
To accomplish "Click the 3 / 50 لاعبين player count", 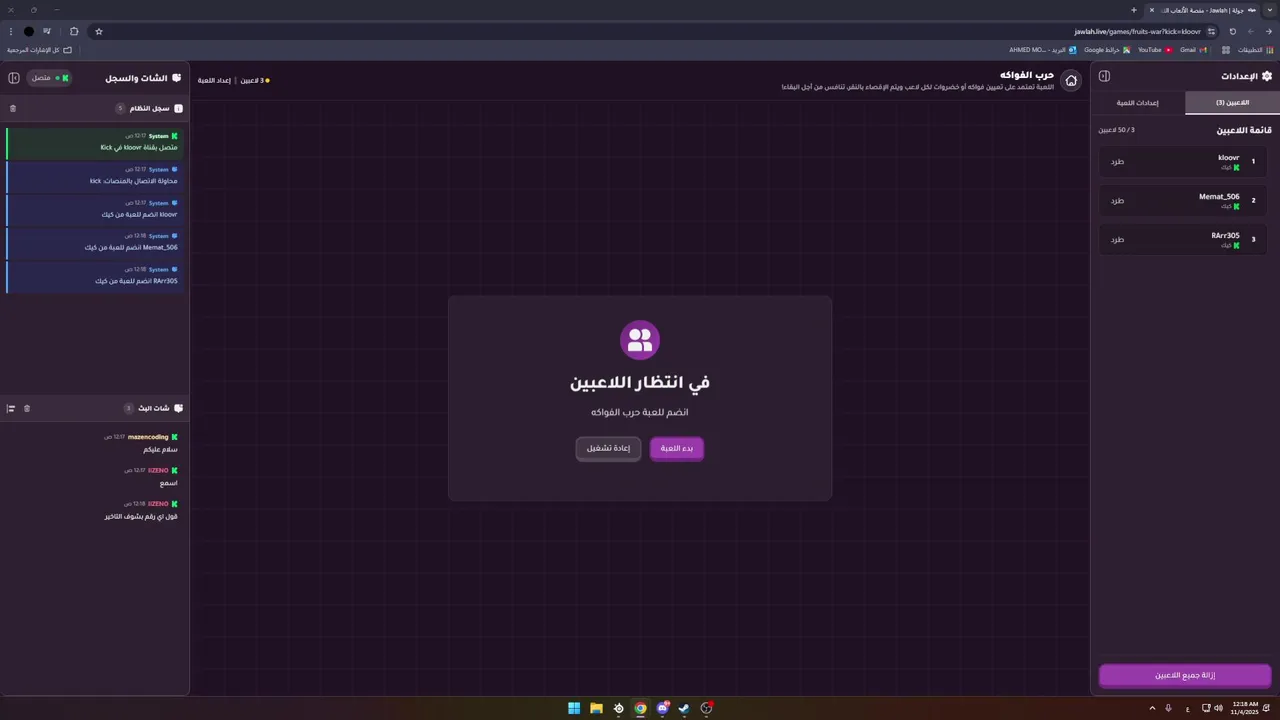I will [1116, 130].
